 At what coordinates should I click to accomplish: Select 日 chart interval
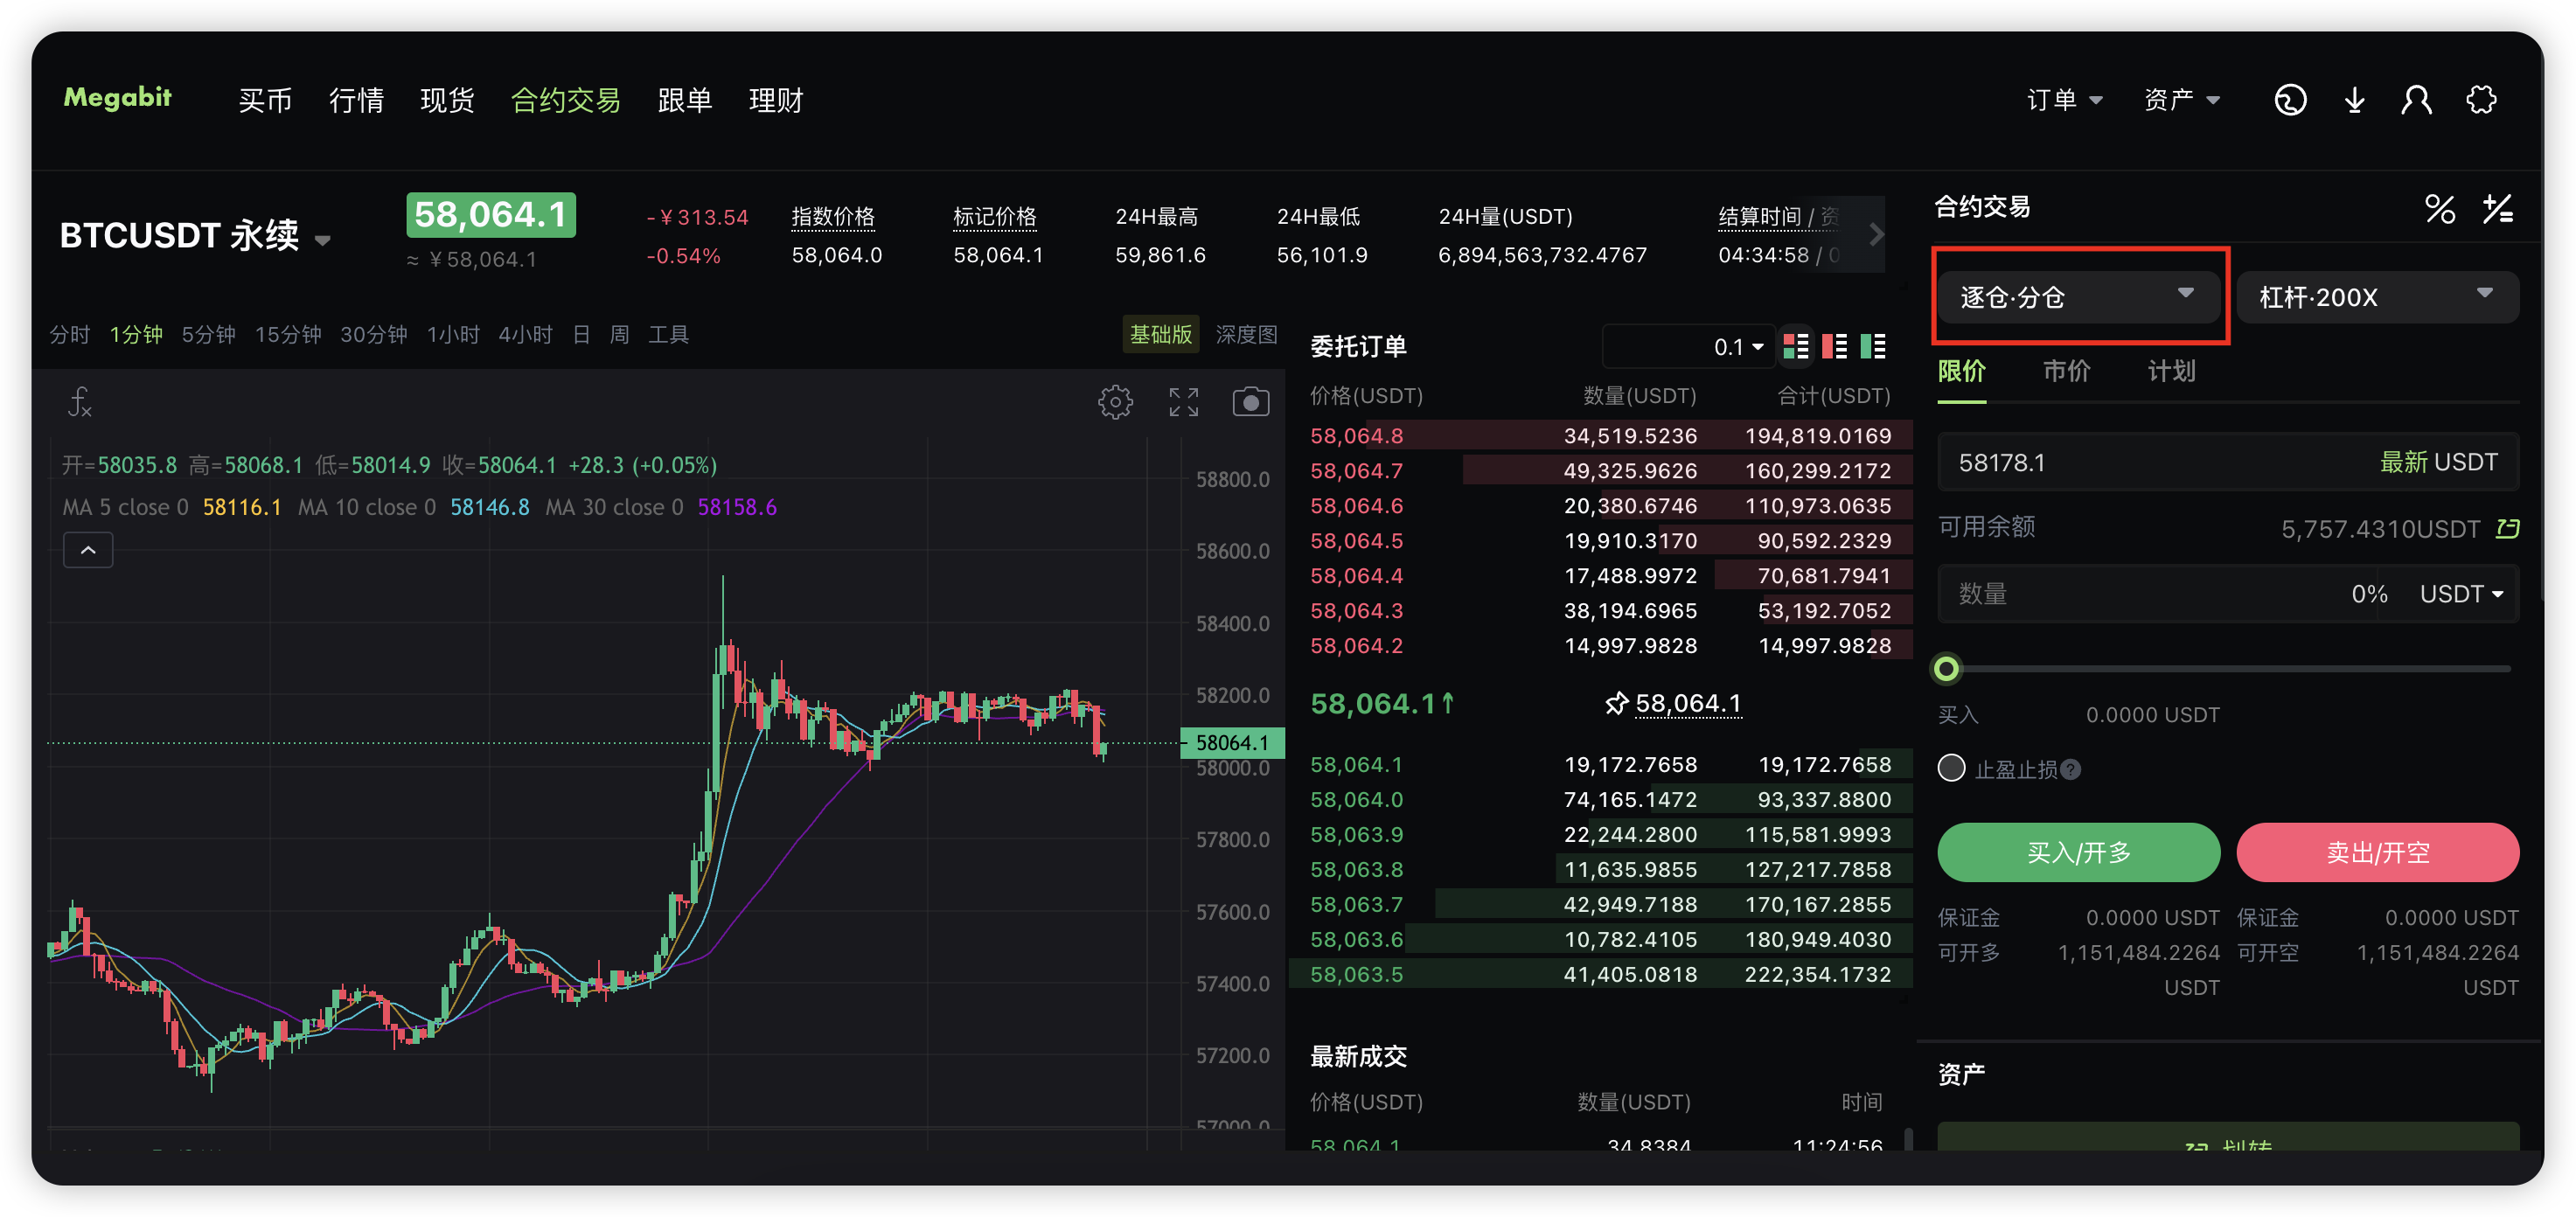581,334
